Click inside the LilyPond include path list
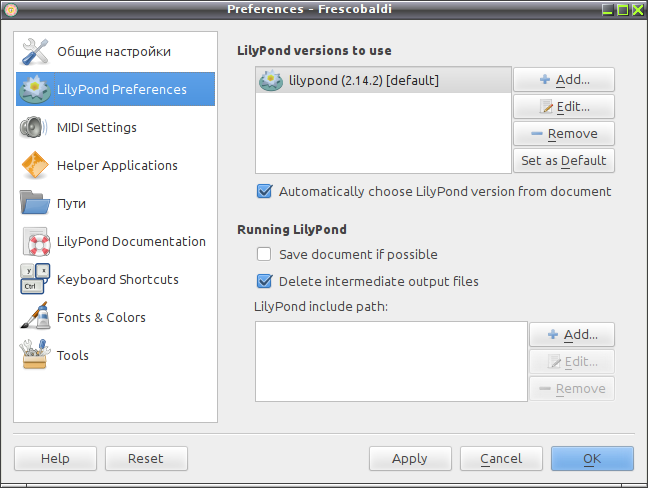The height and width of the screenshot is (488, 648). pos(391,362)
